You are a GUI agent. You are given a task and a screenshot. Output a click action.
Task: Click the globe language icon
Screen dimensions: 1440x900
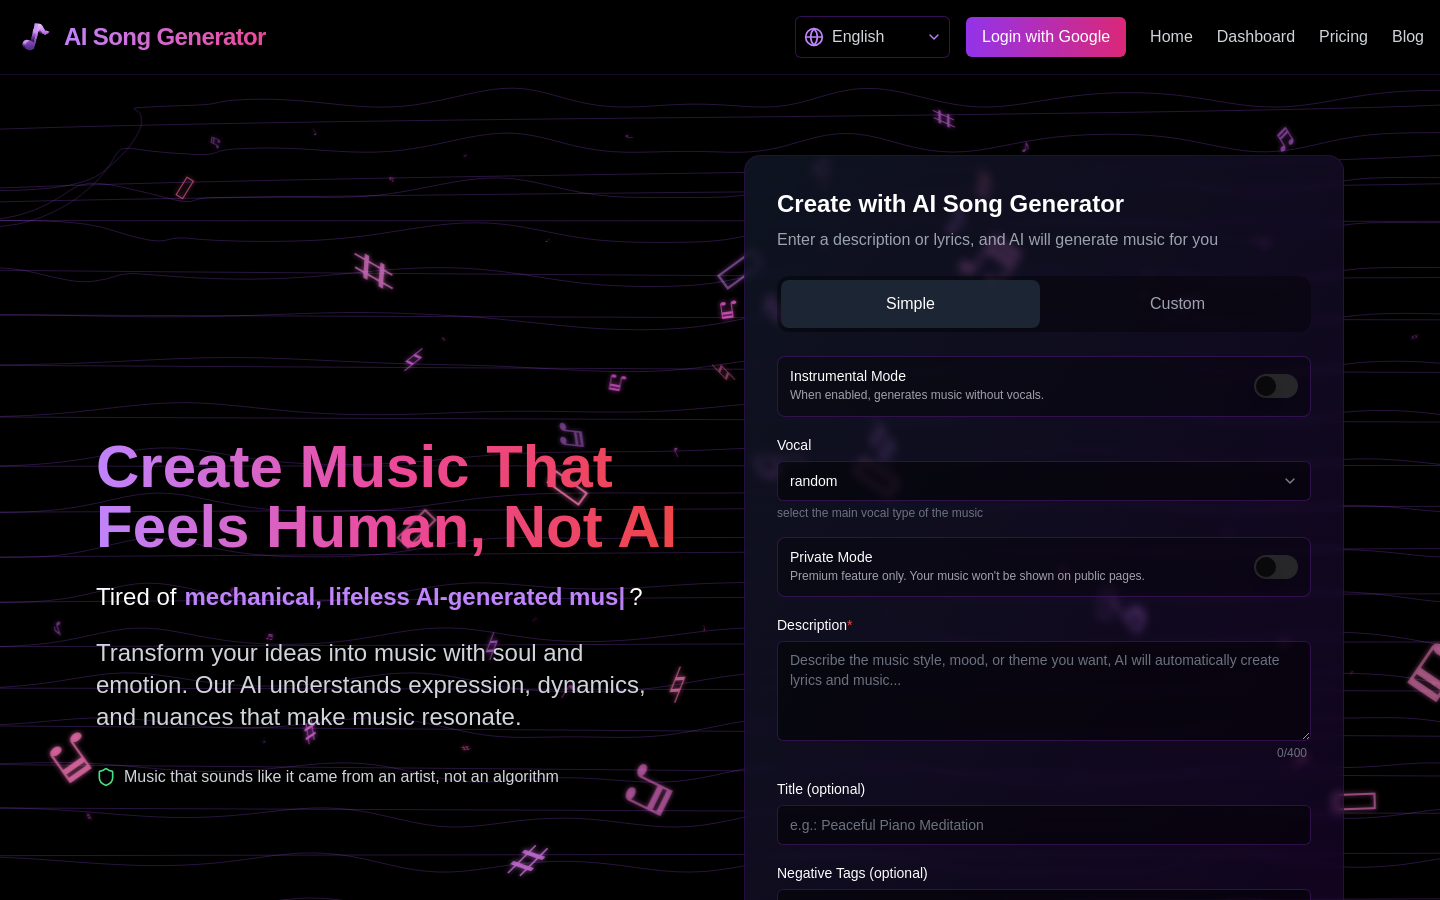coord(814,37)
